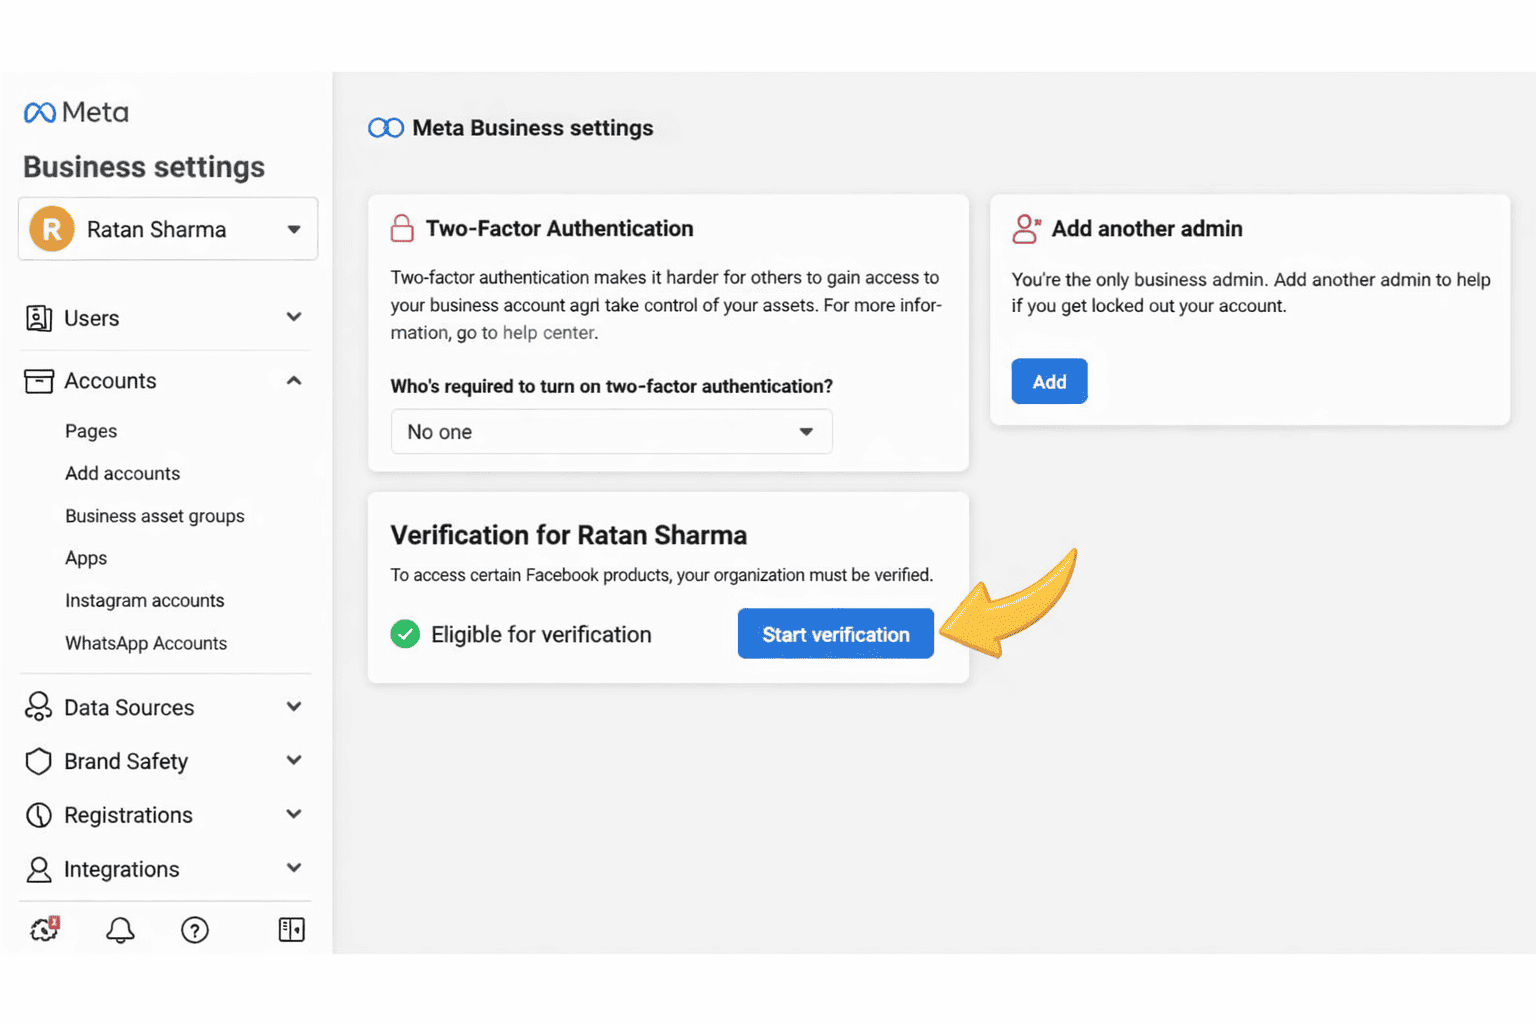1536x1024 pixels.
Task: Expand the Brand Safety chevron
Action: (294, 760)
